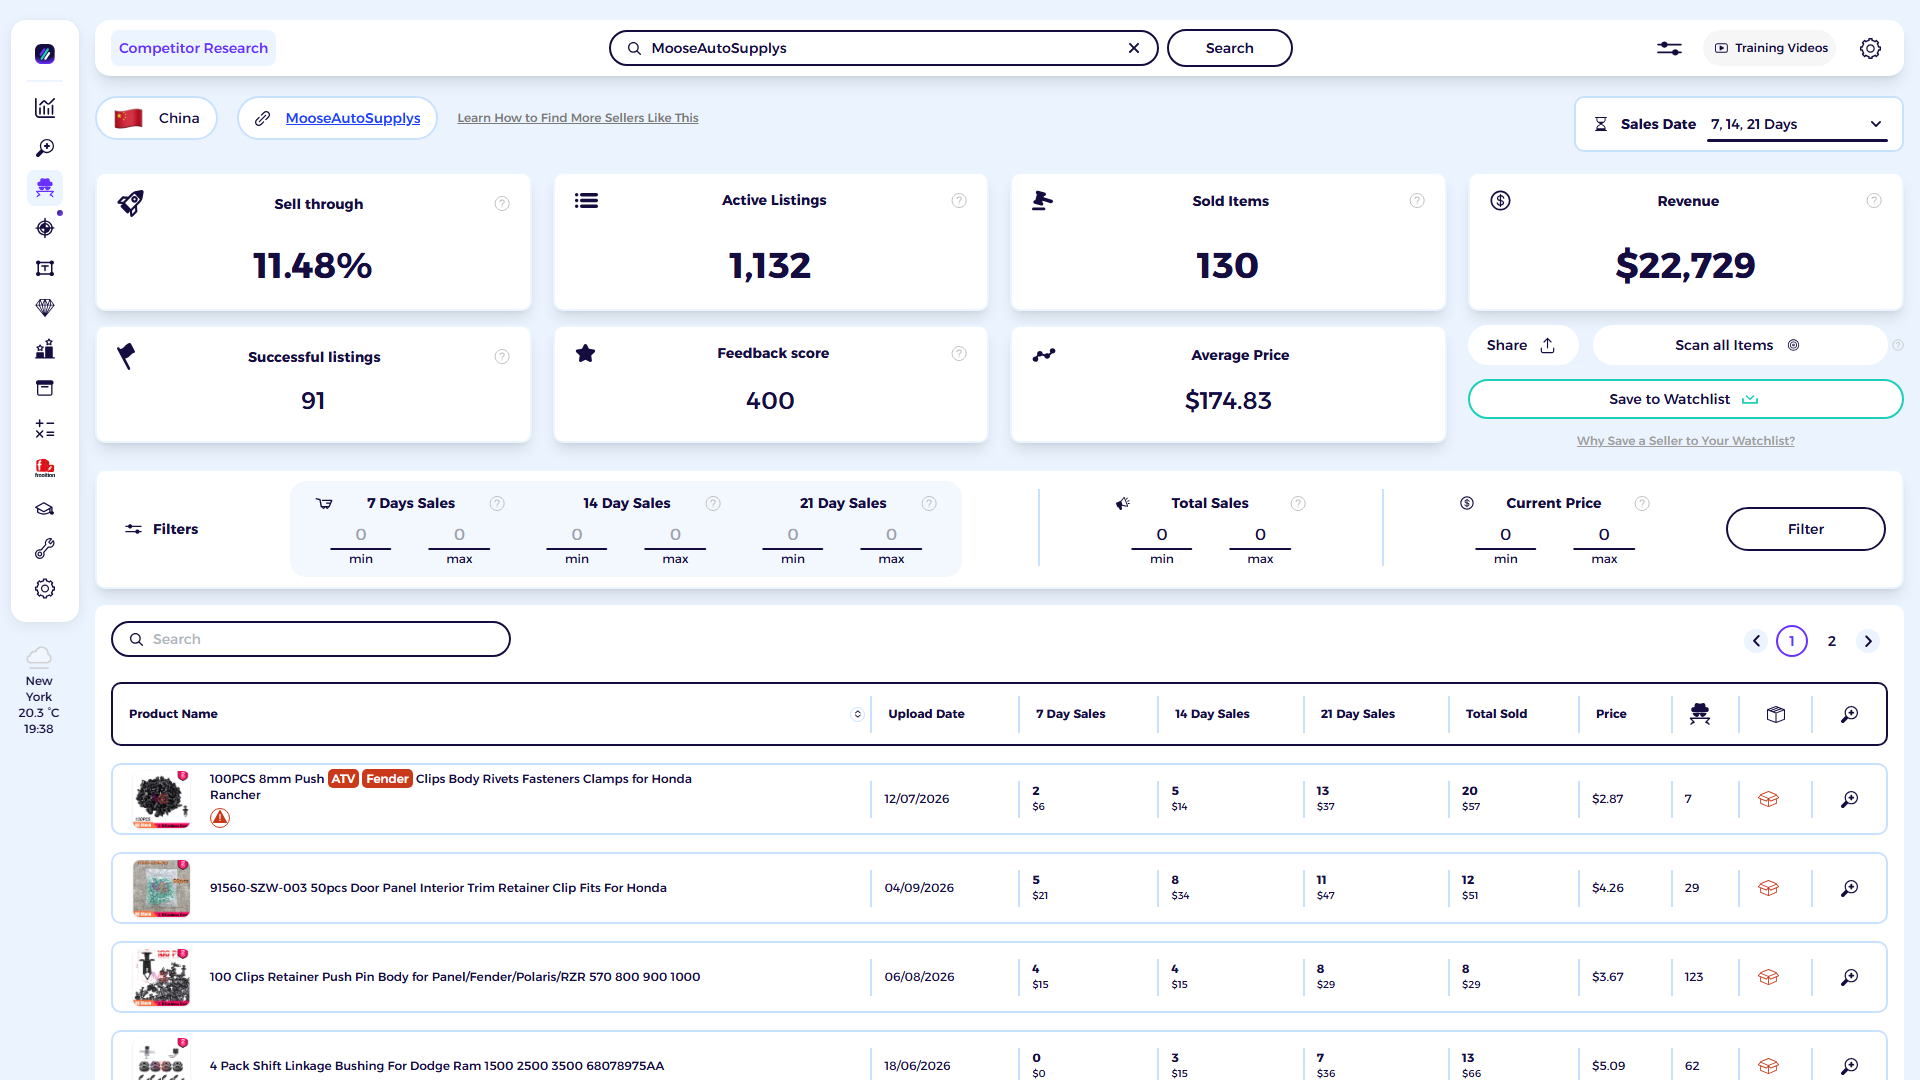Open Learn How to Find More Sellers link

coord(578,118)
